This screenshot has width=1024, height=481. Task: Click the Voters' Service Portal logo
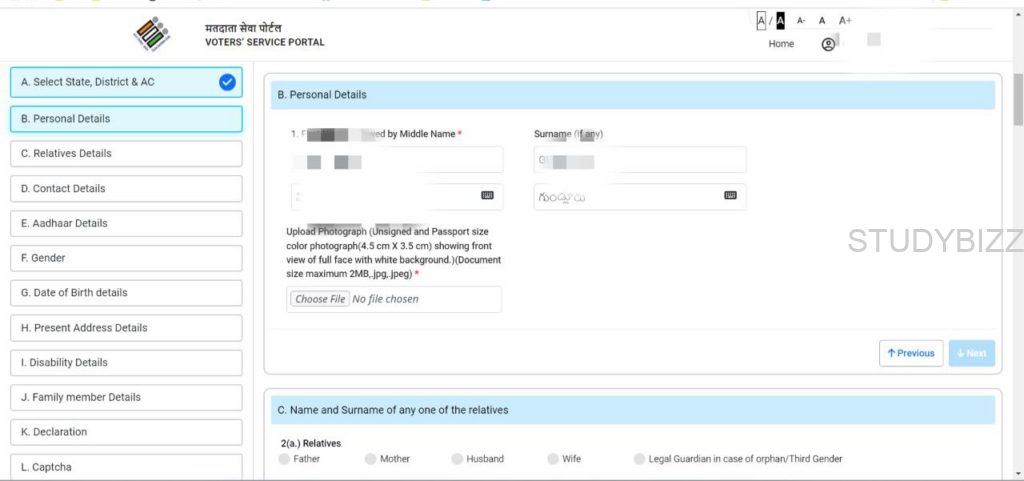click(x=152, y=35)
